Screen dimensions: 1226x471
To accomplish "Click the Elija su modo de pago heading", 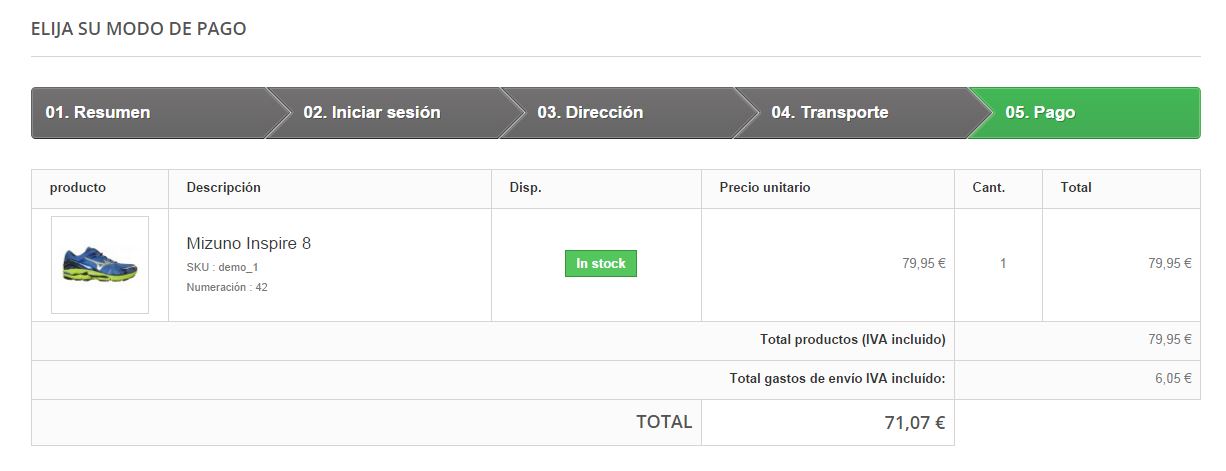I will [138, 29].
